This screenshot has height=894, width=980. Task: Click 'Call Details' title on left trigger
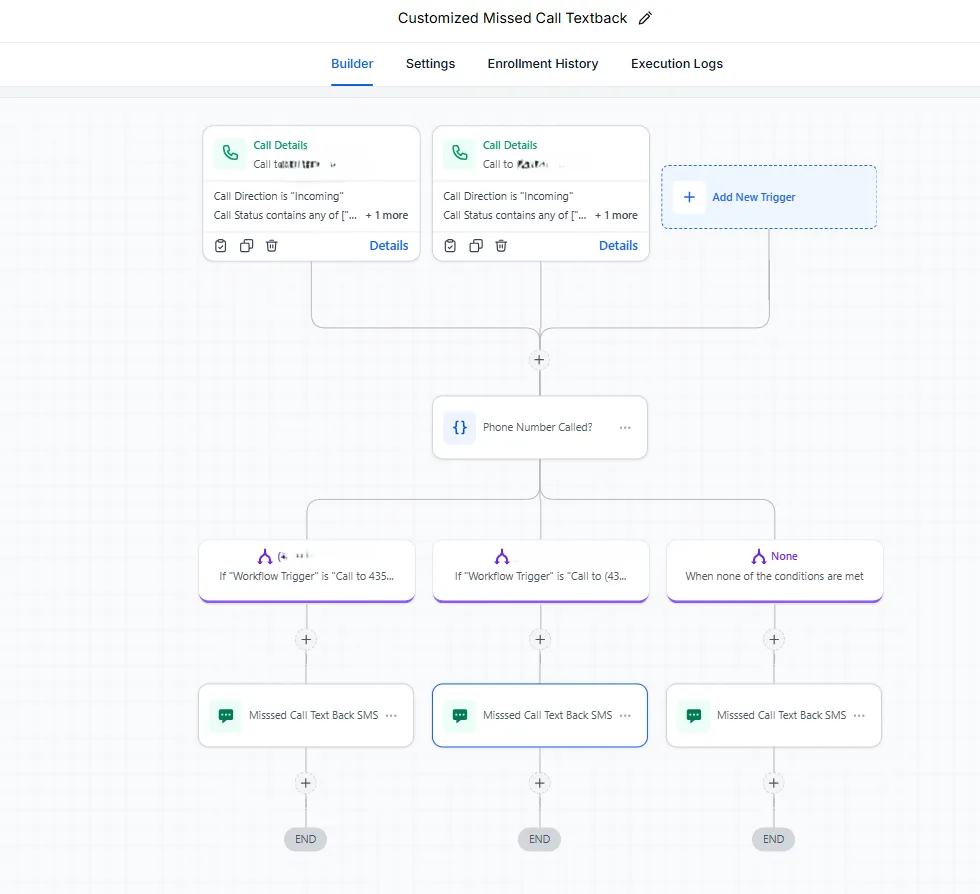280,145
